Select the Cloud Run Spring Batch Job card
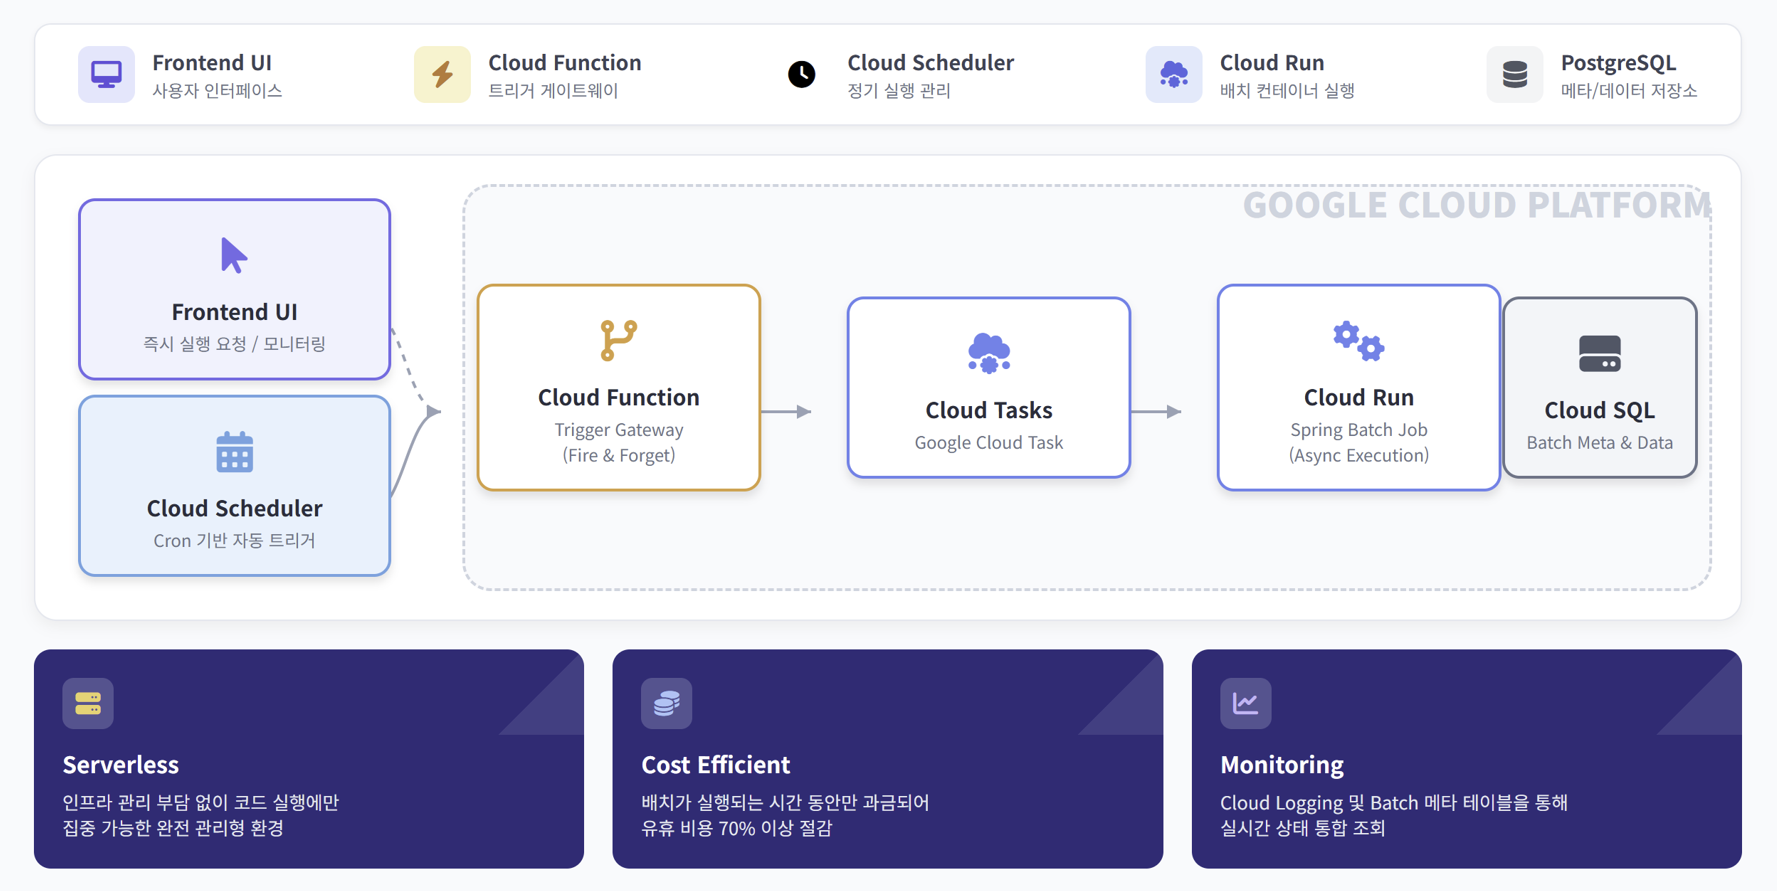Image resolution: width=1777 pixels, height=891 pixels. [x=1358, y=387]
